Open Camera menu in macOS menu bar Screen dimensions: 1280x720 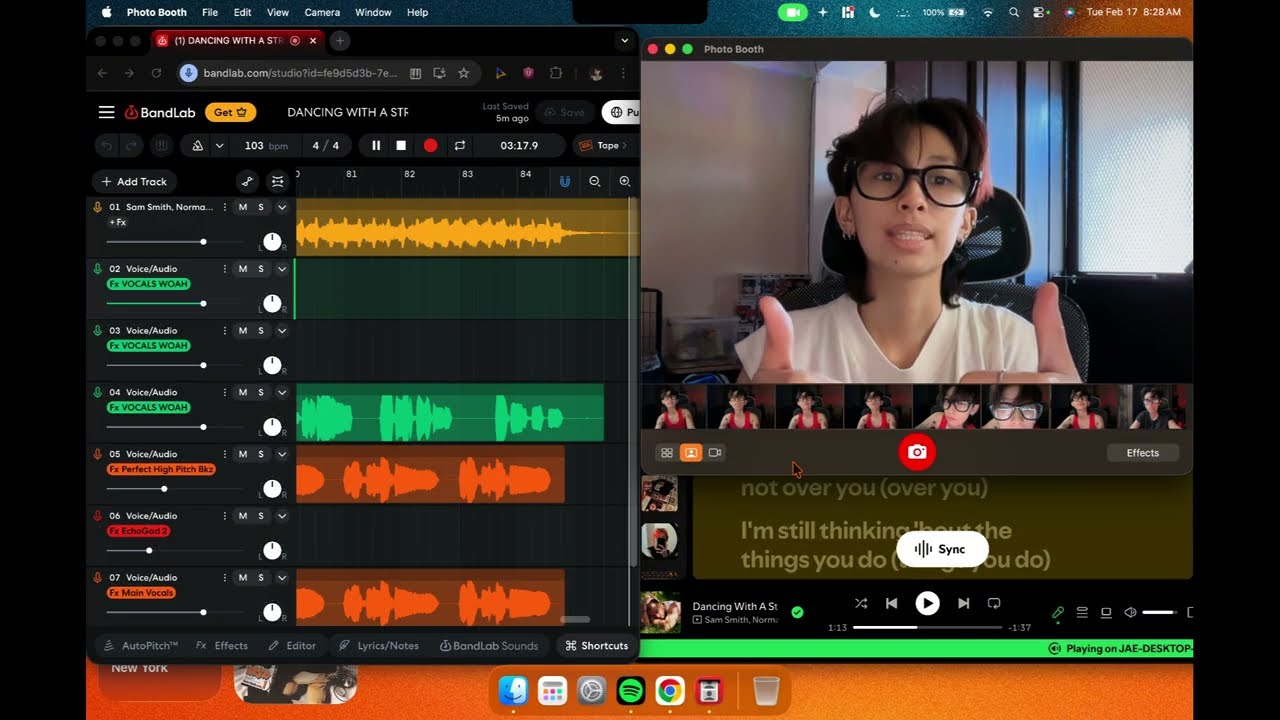(x=322, y=12)
